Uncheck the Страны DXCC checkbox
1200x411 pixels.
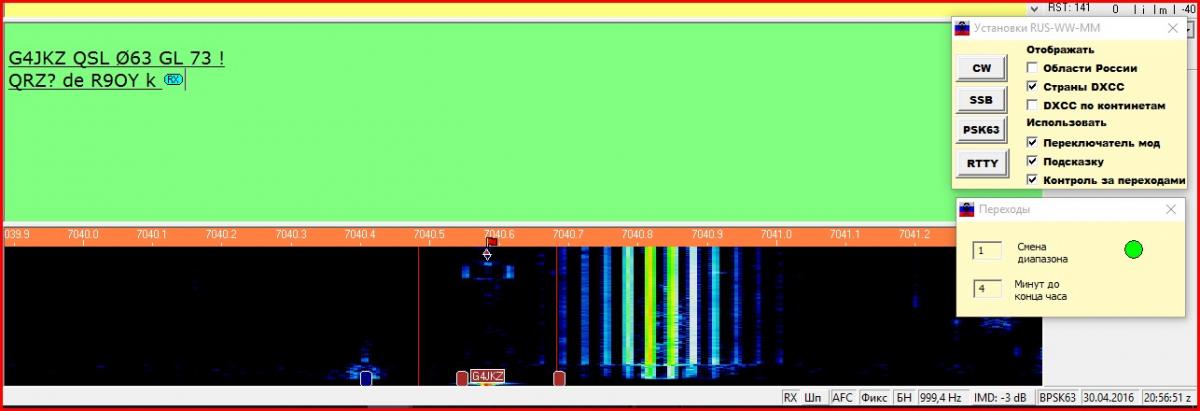[x=1033, y=86]
